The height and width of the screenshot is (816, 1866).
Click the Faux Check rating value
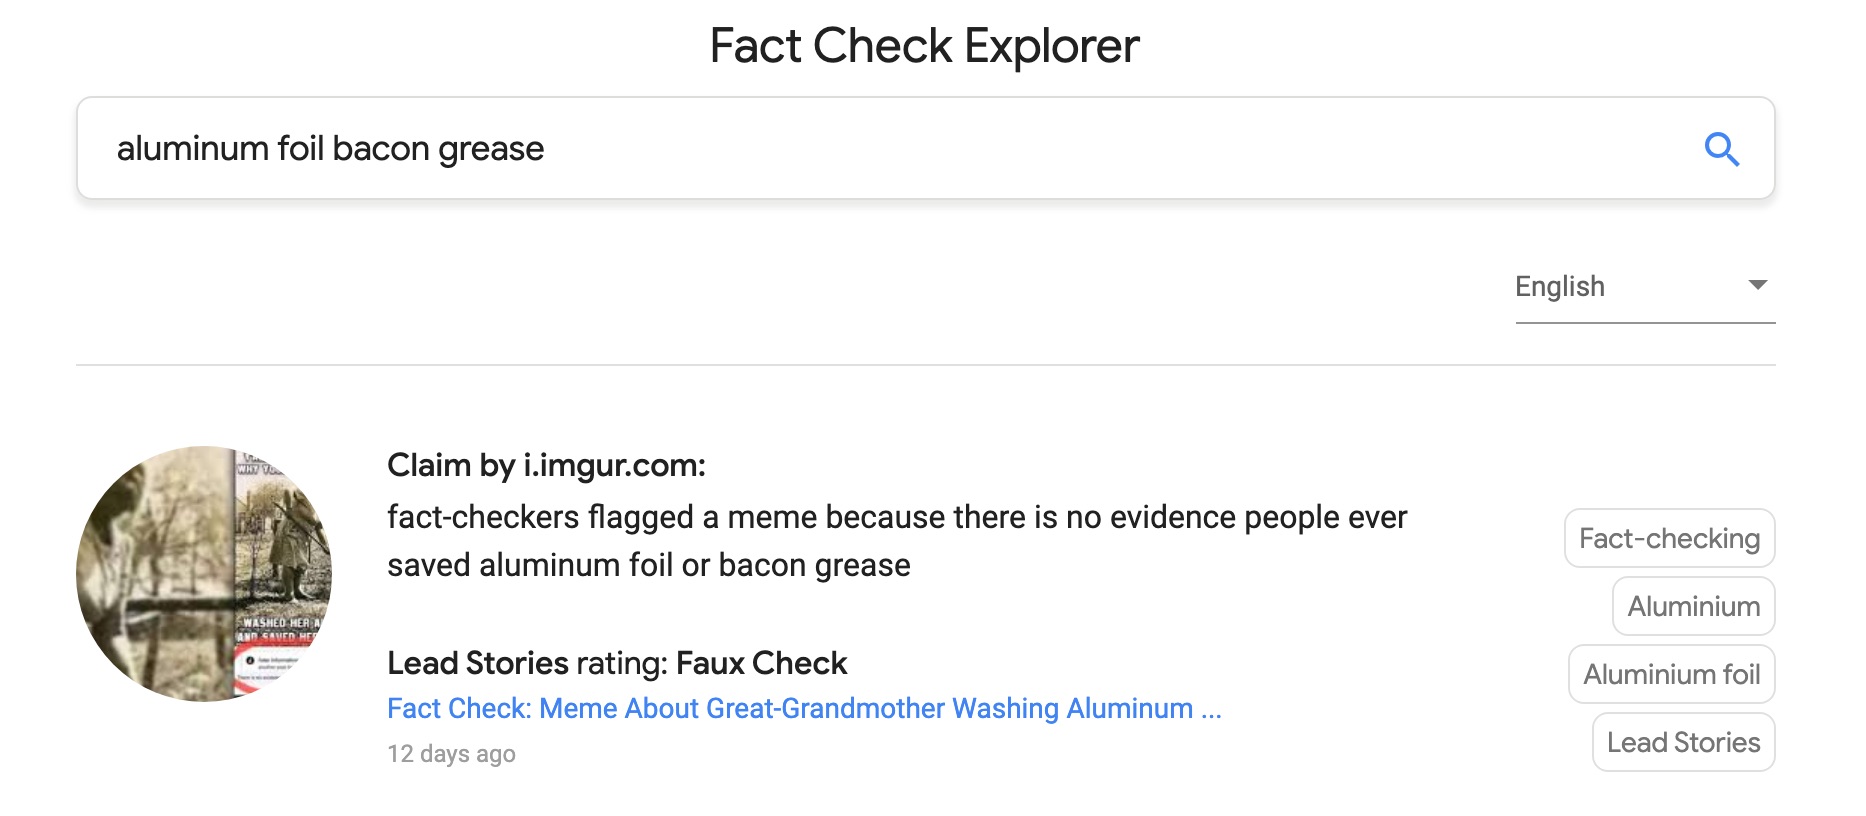coord(761,663)
